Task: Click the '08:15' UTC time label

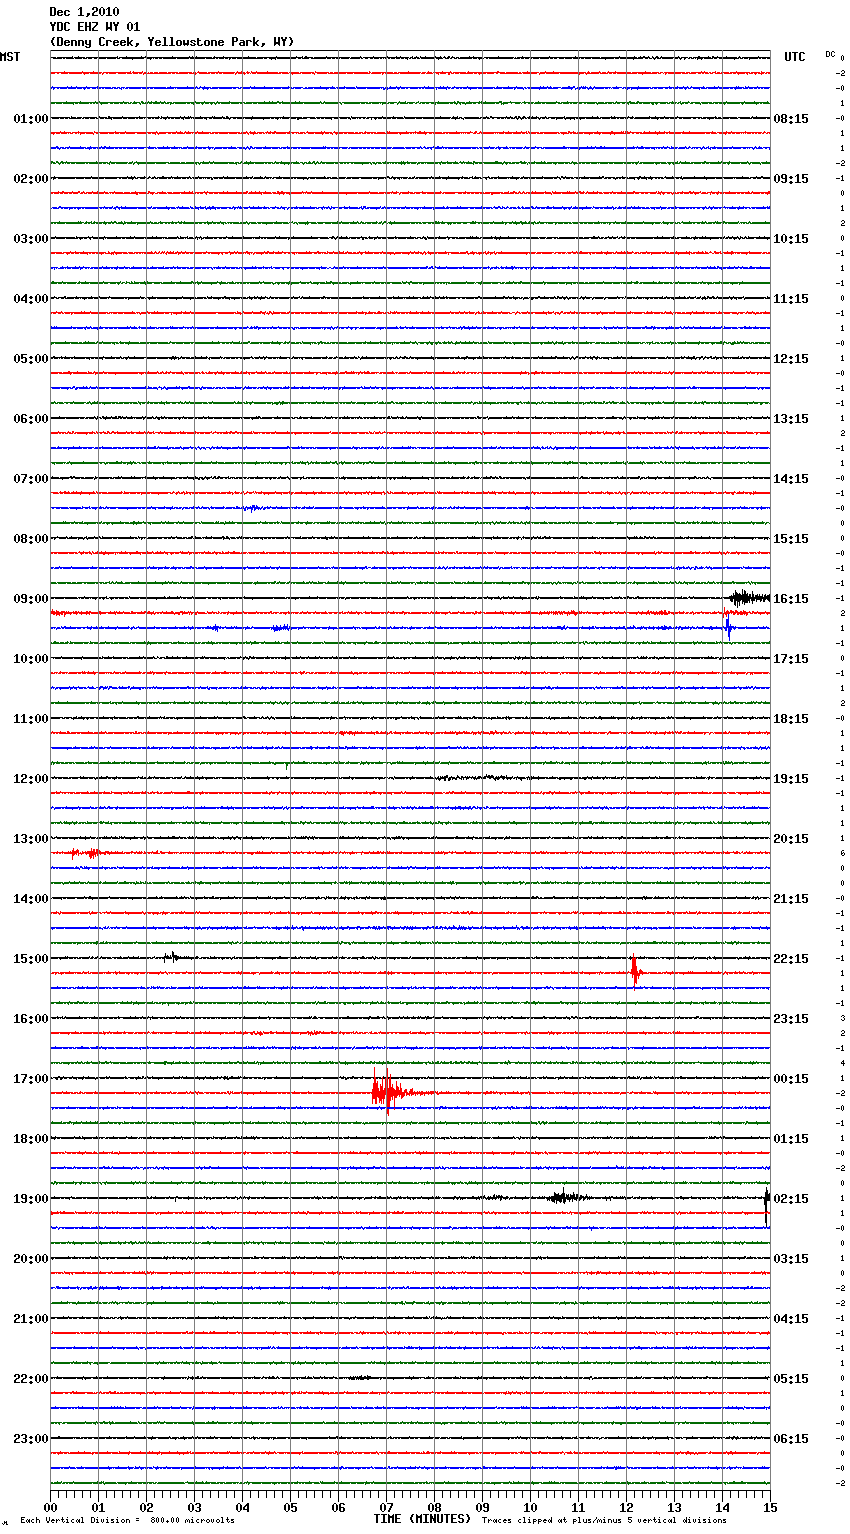Action: point(791,119)
